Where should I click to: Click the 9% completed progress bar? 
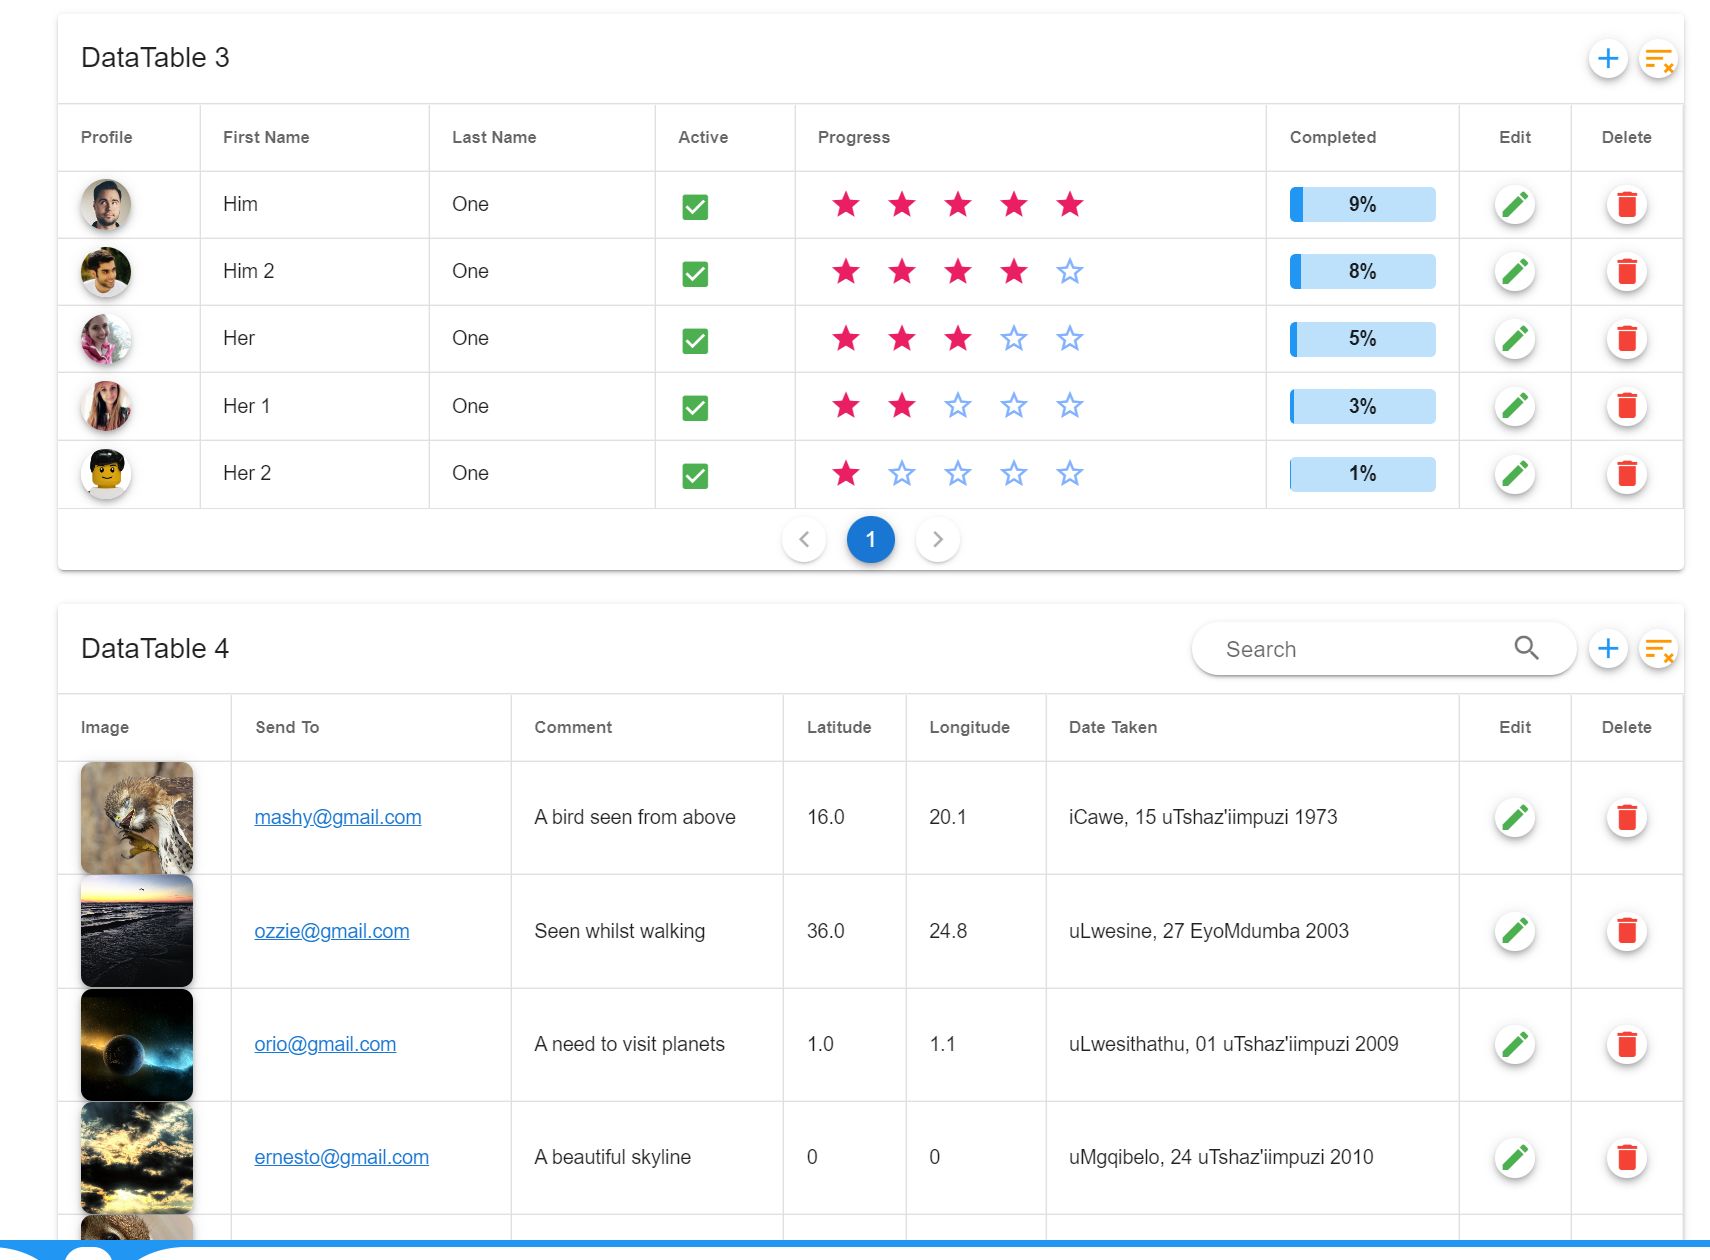pos(1363,204)
